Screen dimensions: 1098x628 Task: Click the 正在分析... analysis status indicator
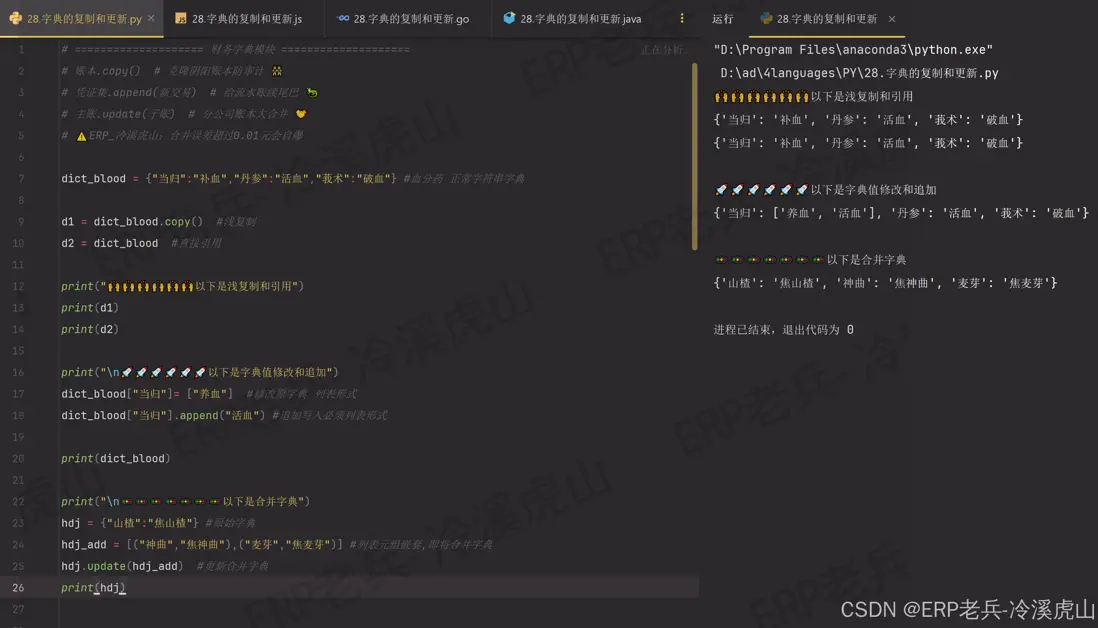[665, 50]
